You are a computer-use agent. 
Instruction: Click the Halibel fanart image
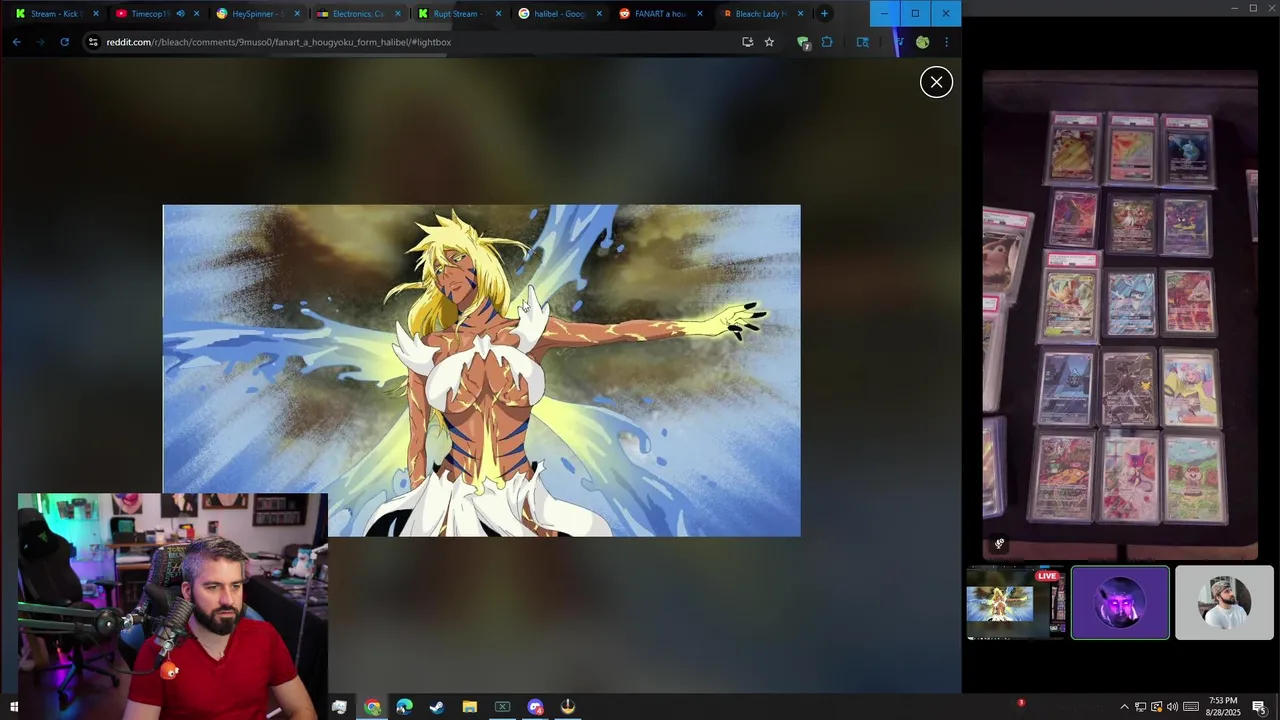click(481, 370)
